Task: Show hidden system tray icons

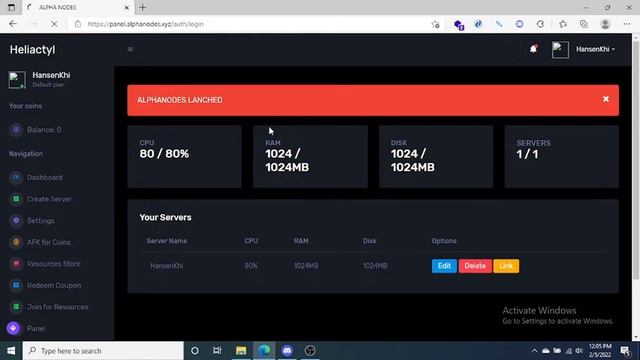Action: coord(534,351)
